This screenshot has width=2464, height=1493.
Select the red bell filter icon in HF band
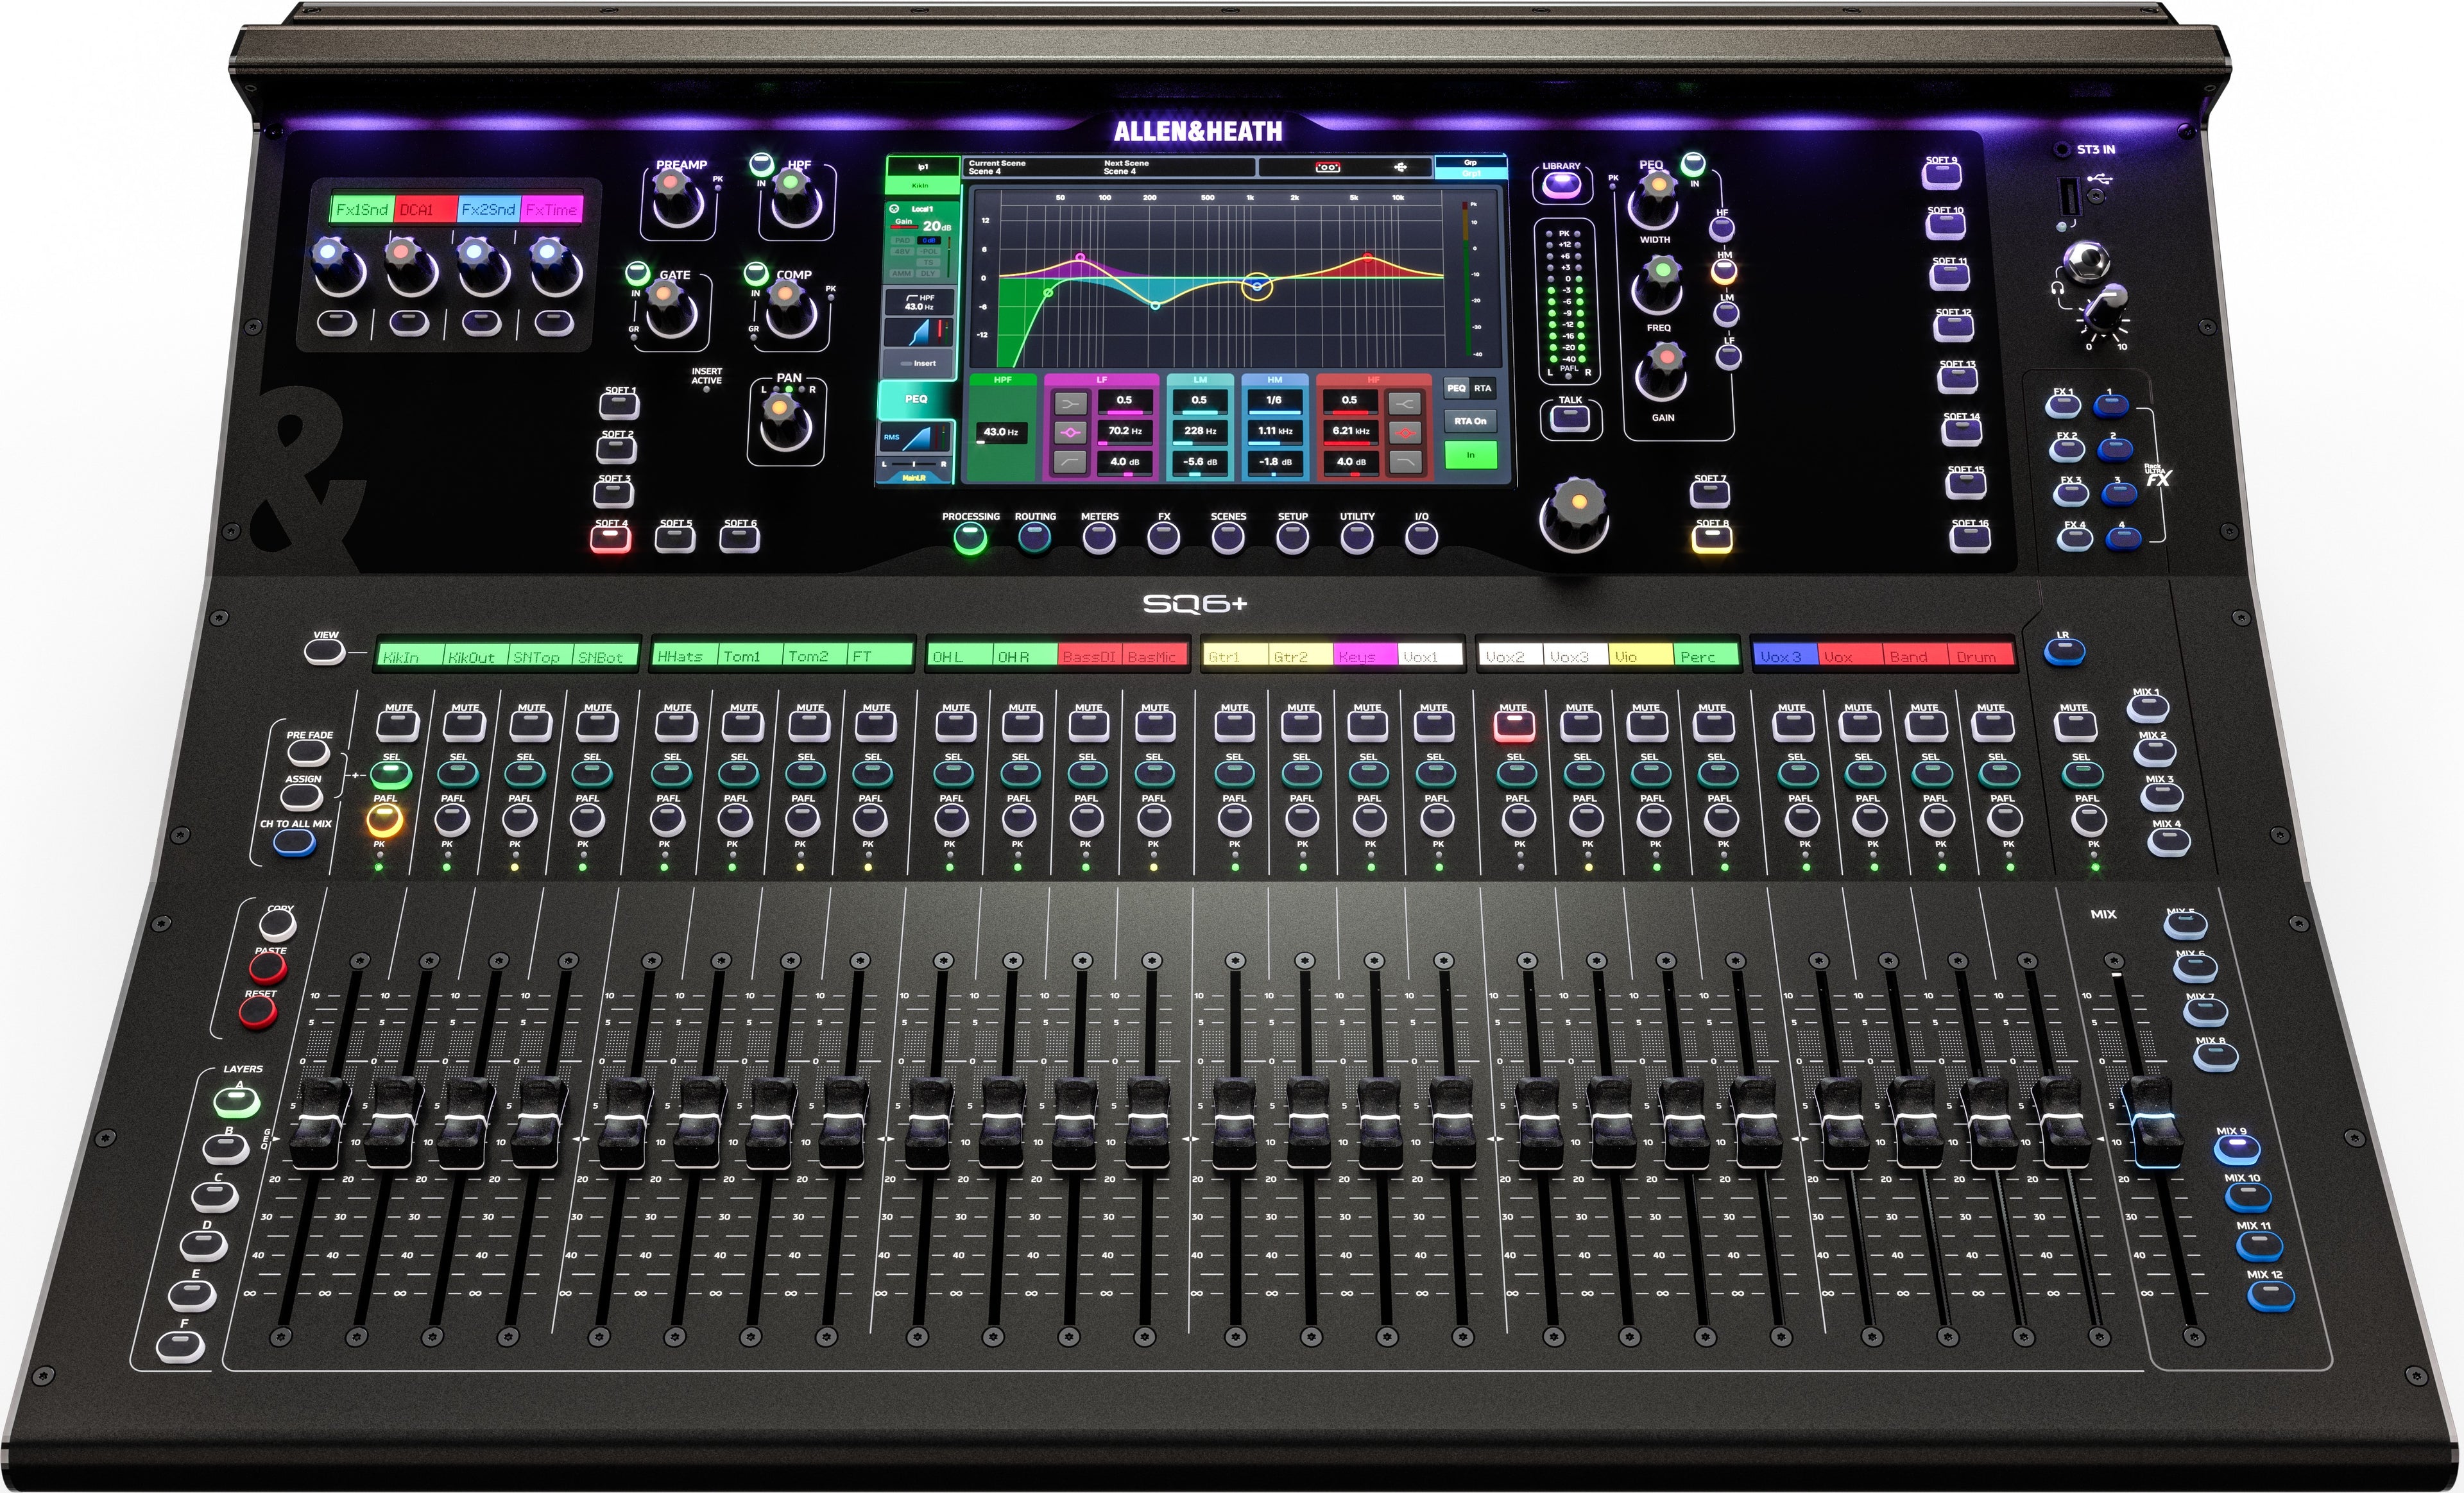[1405, 432]
